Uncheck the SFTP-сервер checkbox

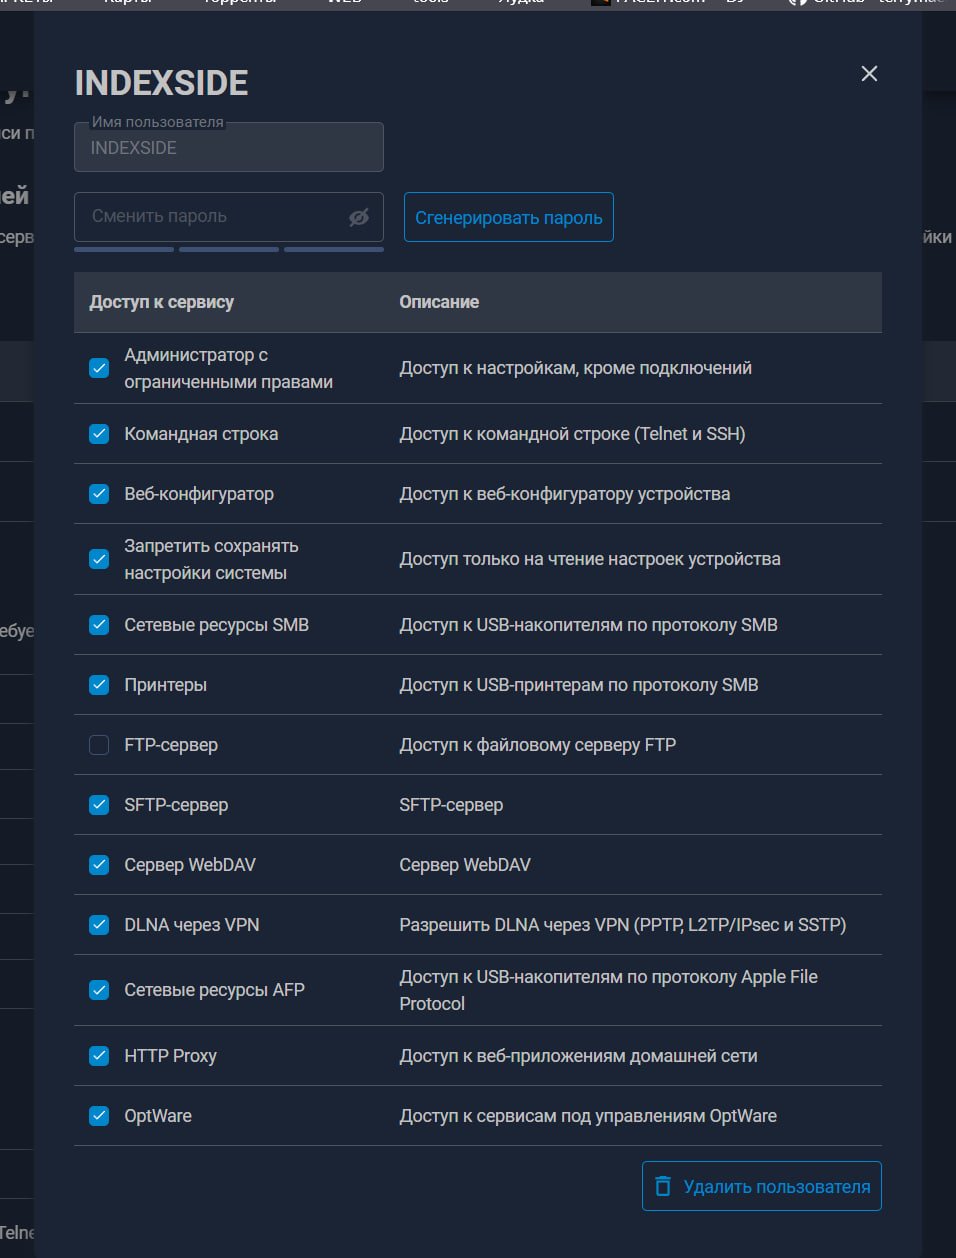[x=99, y=805]
